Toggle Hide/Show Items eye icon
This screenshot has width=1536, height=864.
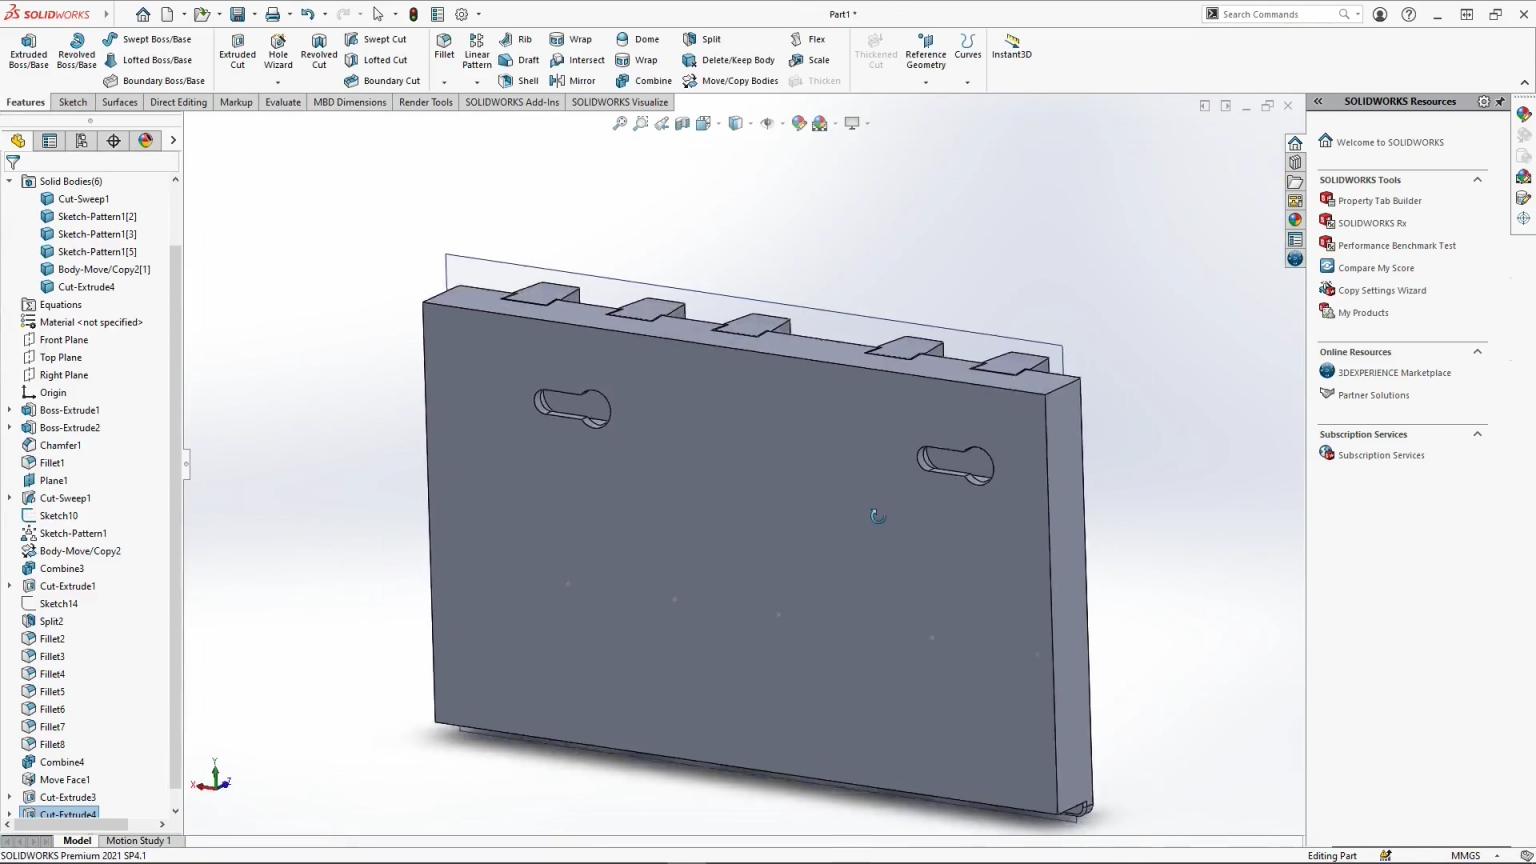point(766,122)
